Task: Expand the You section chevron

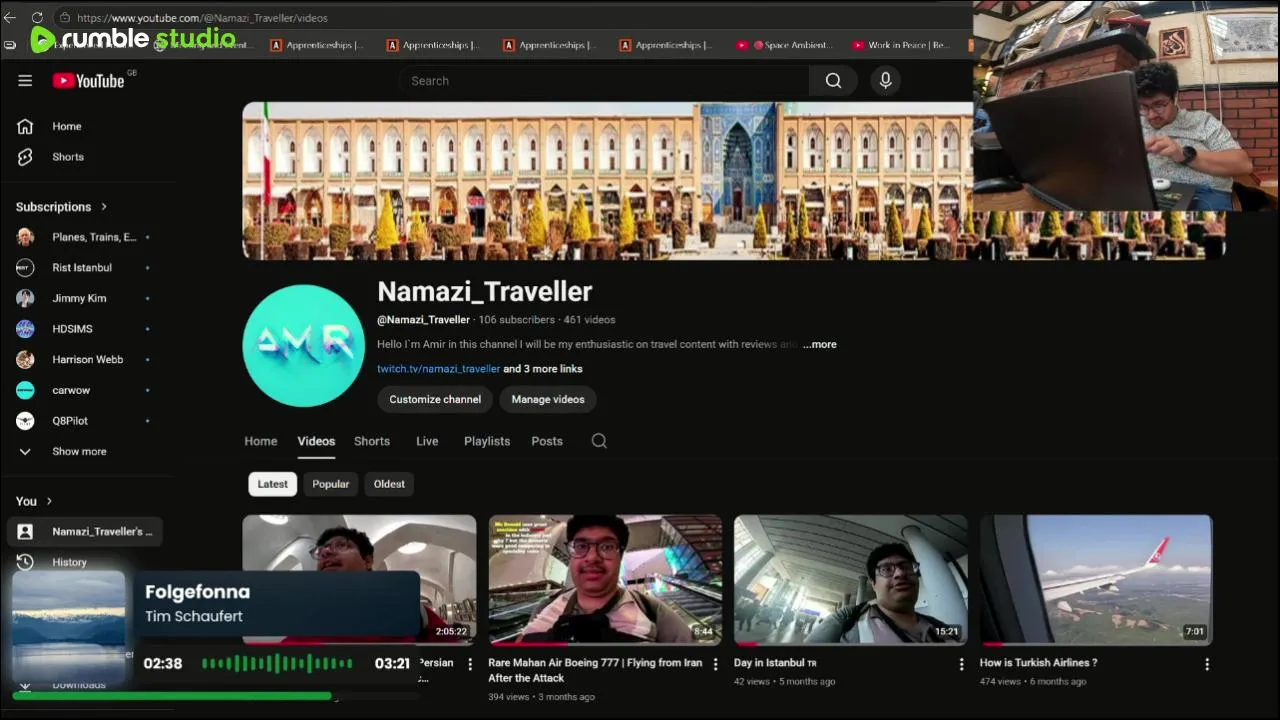Action: point(48,501)
